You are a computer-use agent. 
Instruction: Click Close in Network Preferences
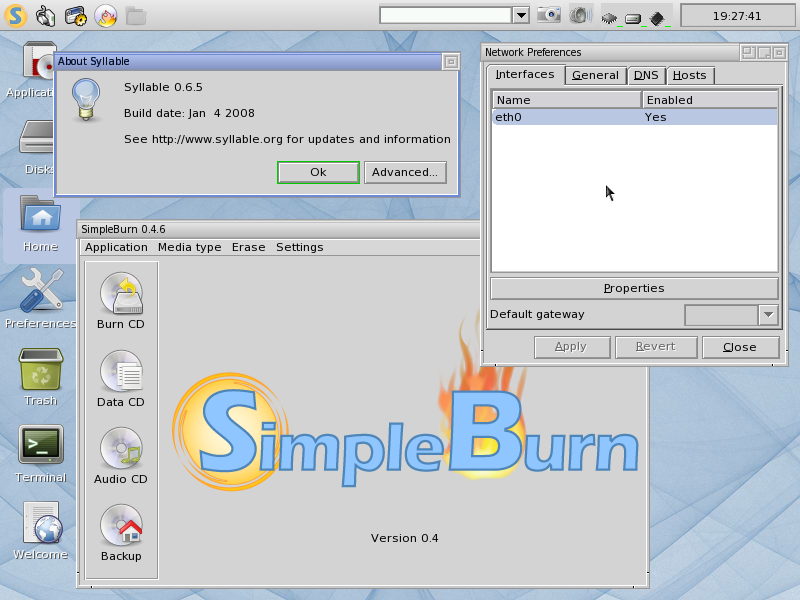(740, 347)
